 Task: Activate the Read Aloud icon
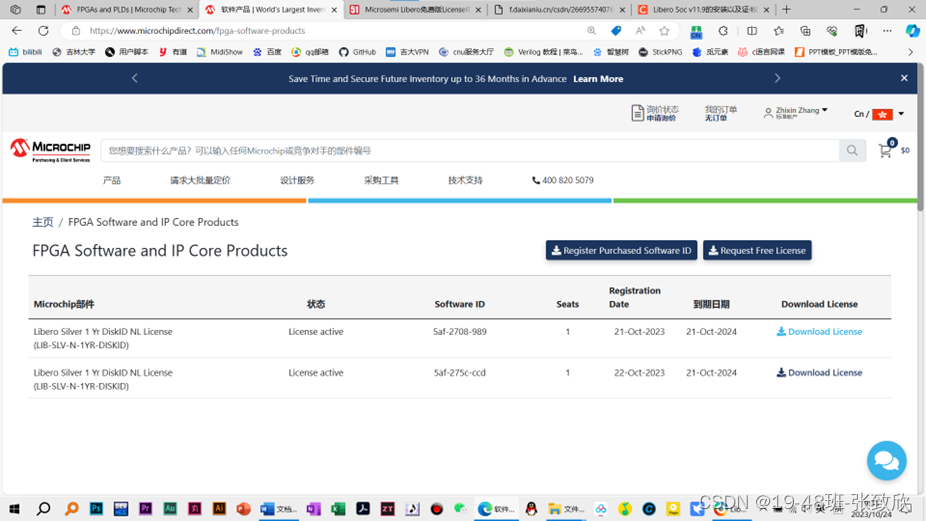point(640,31)
